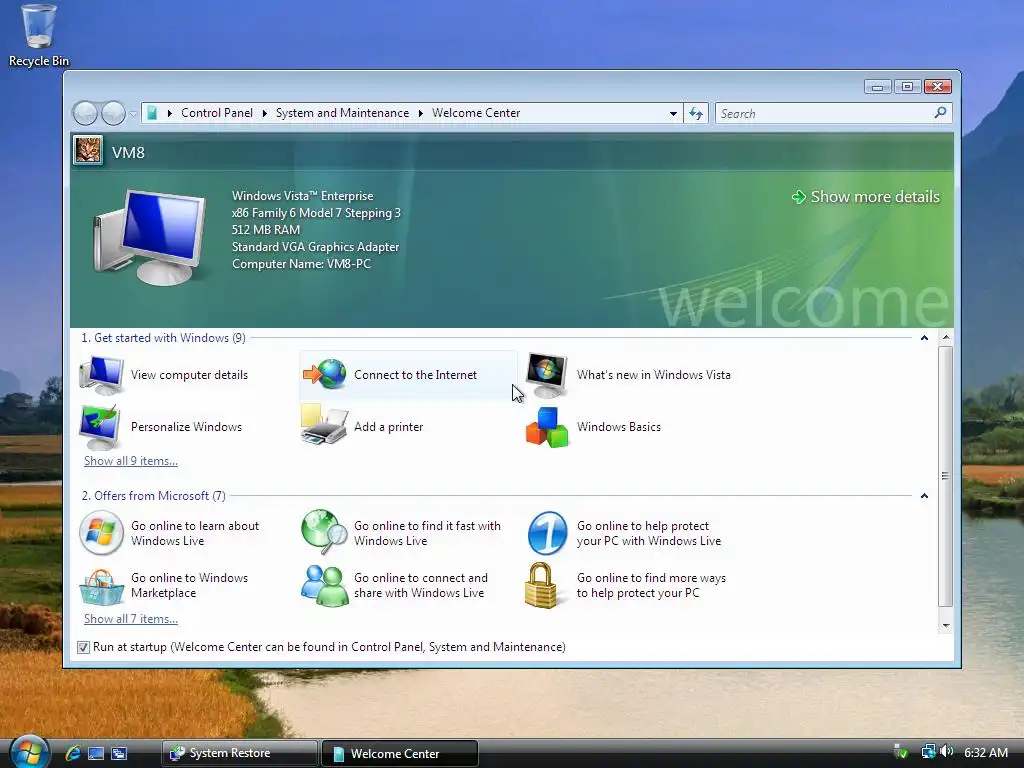
Task: Select the padlock protect your PC icon
Action: 541,585
